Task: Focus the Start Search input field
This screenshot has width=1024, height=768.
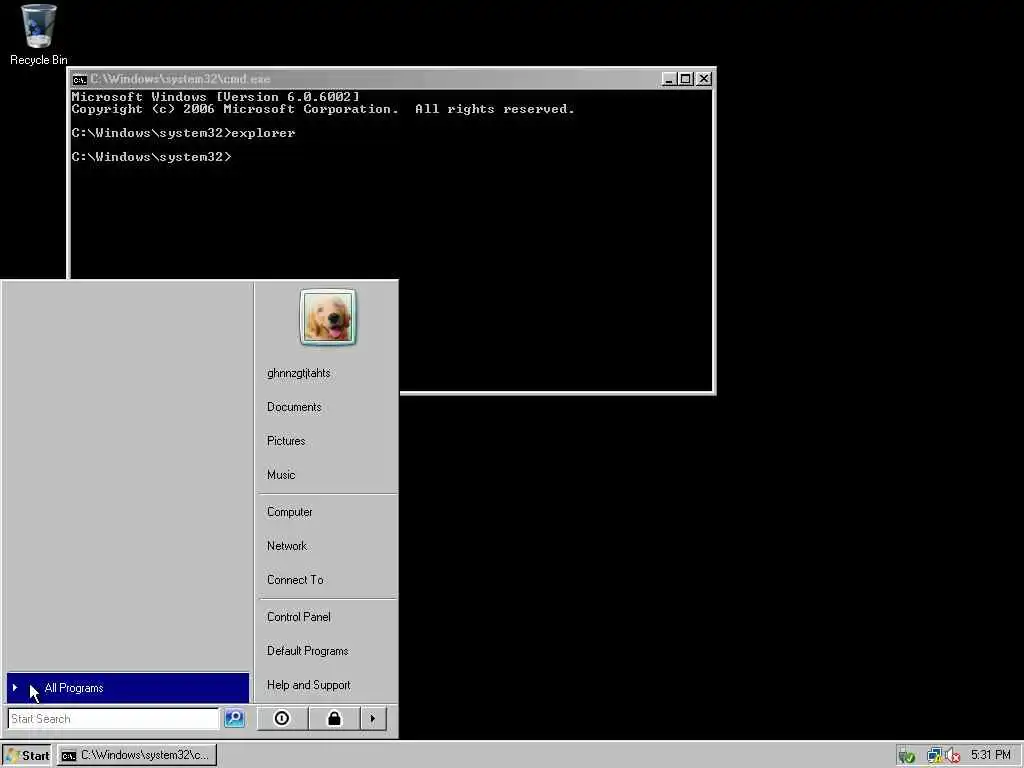Action: 114,718
